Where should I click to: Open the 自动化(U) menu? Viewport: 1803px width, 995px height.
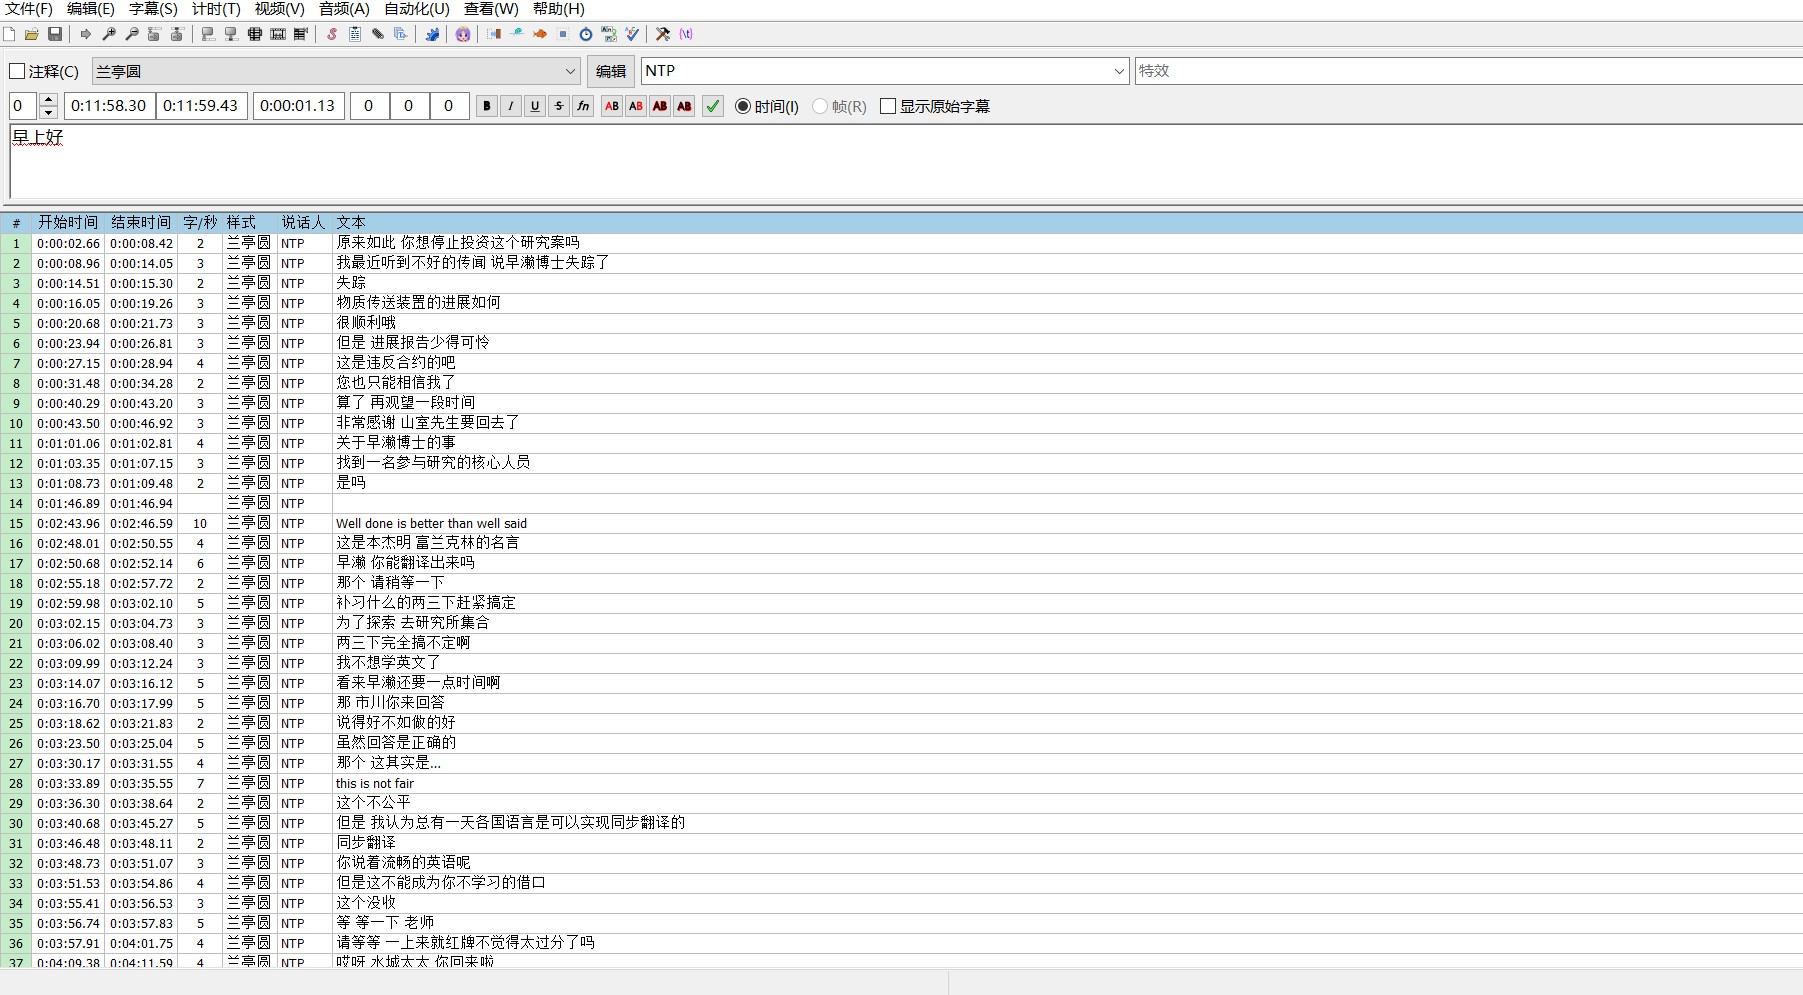[x=417, y=9]
